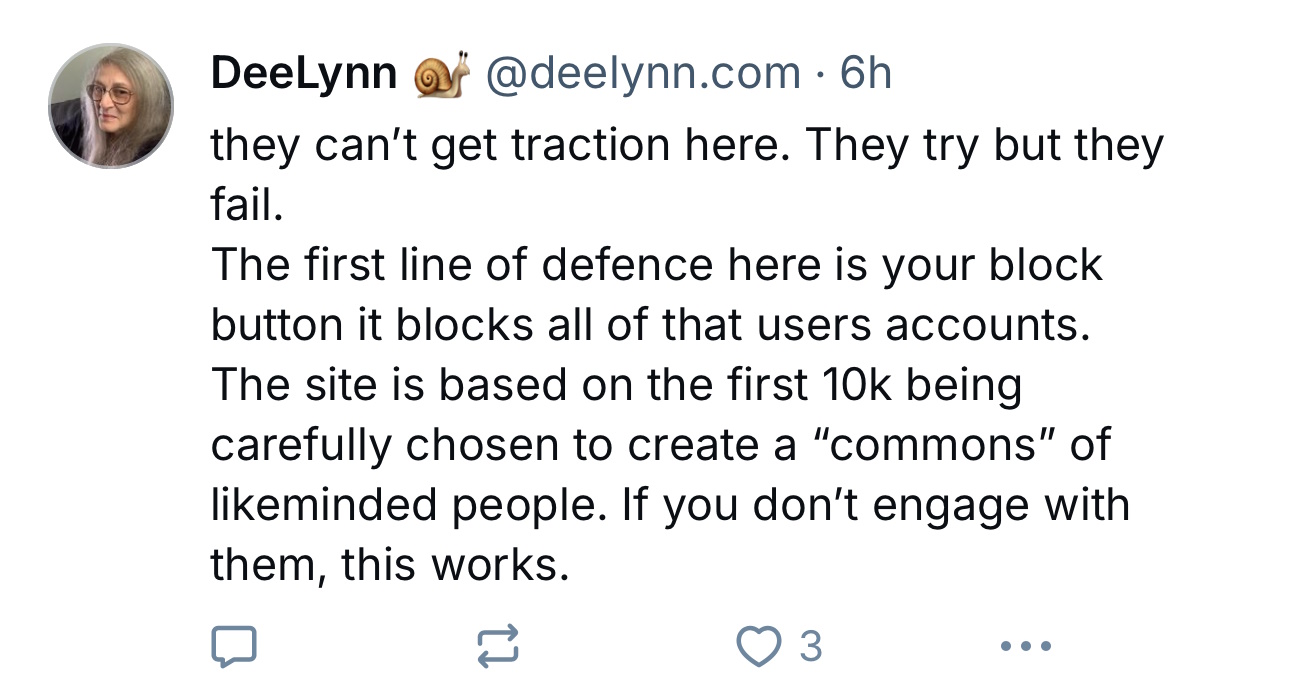
Task: Click the post's first line about traction
Action: pos(686,147)
